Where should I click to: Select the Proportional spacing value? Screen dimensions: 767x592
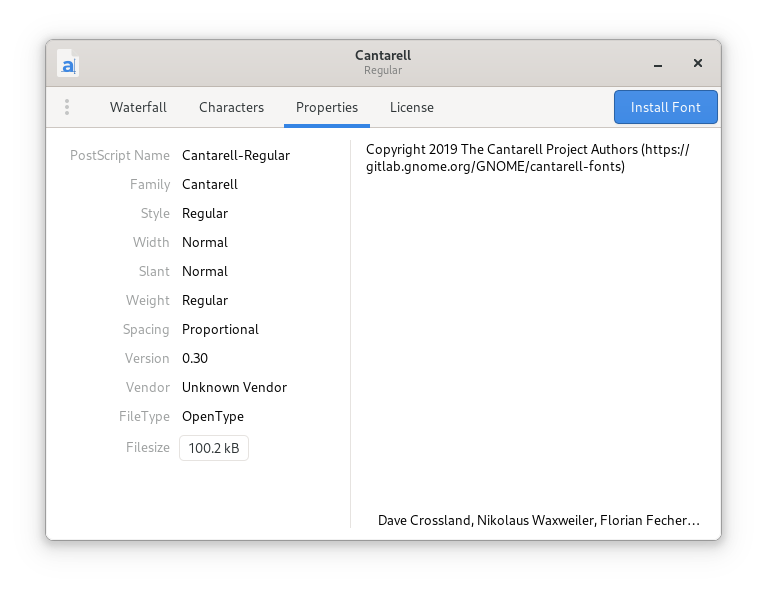(x=220, y=329)
